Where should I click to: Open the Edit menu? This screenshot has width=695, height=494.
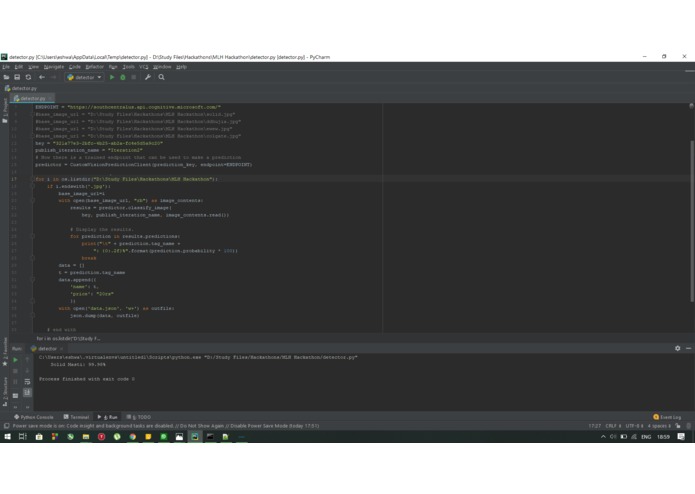tap(19, 67)
